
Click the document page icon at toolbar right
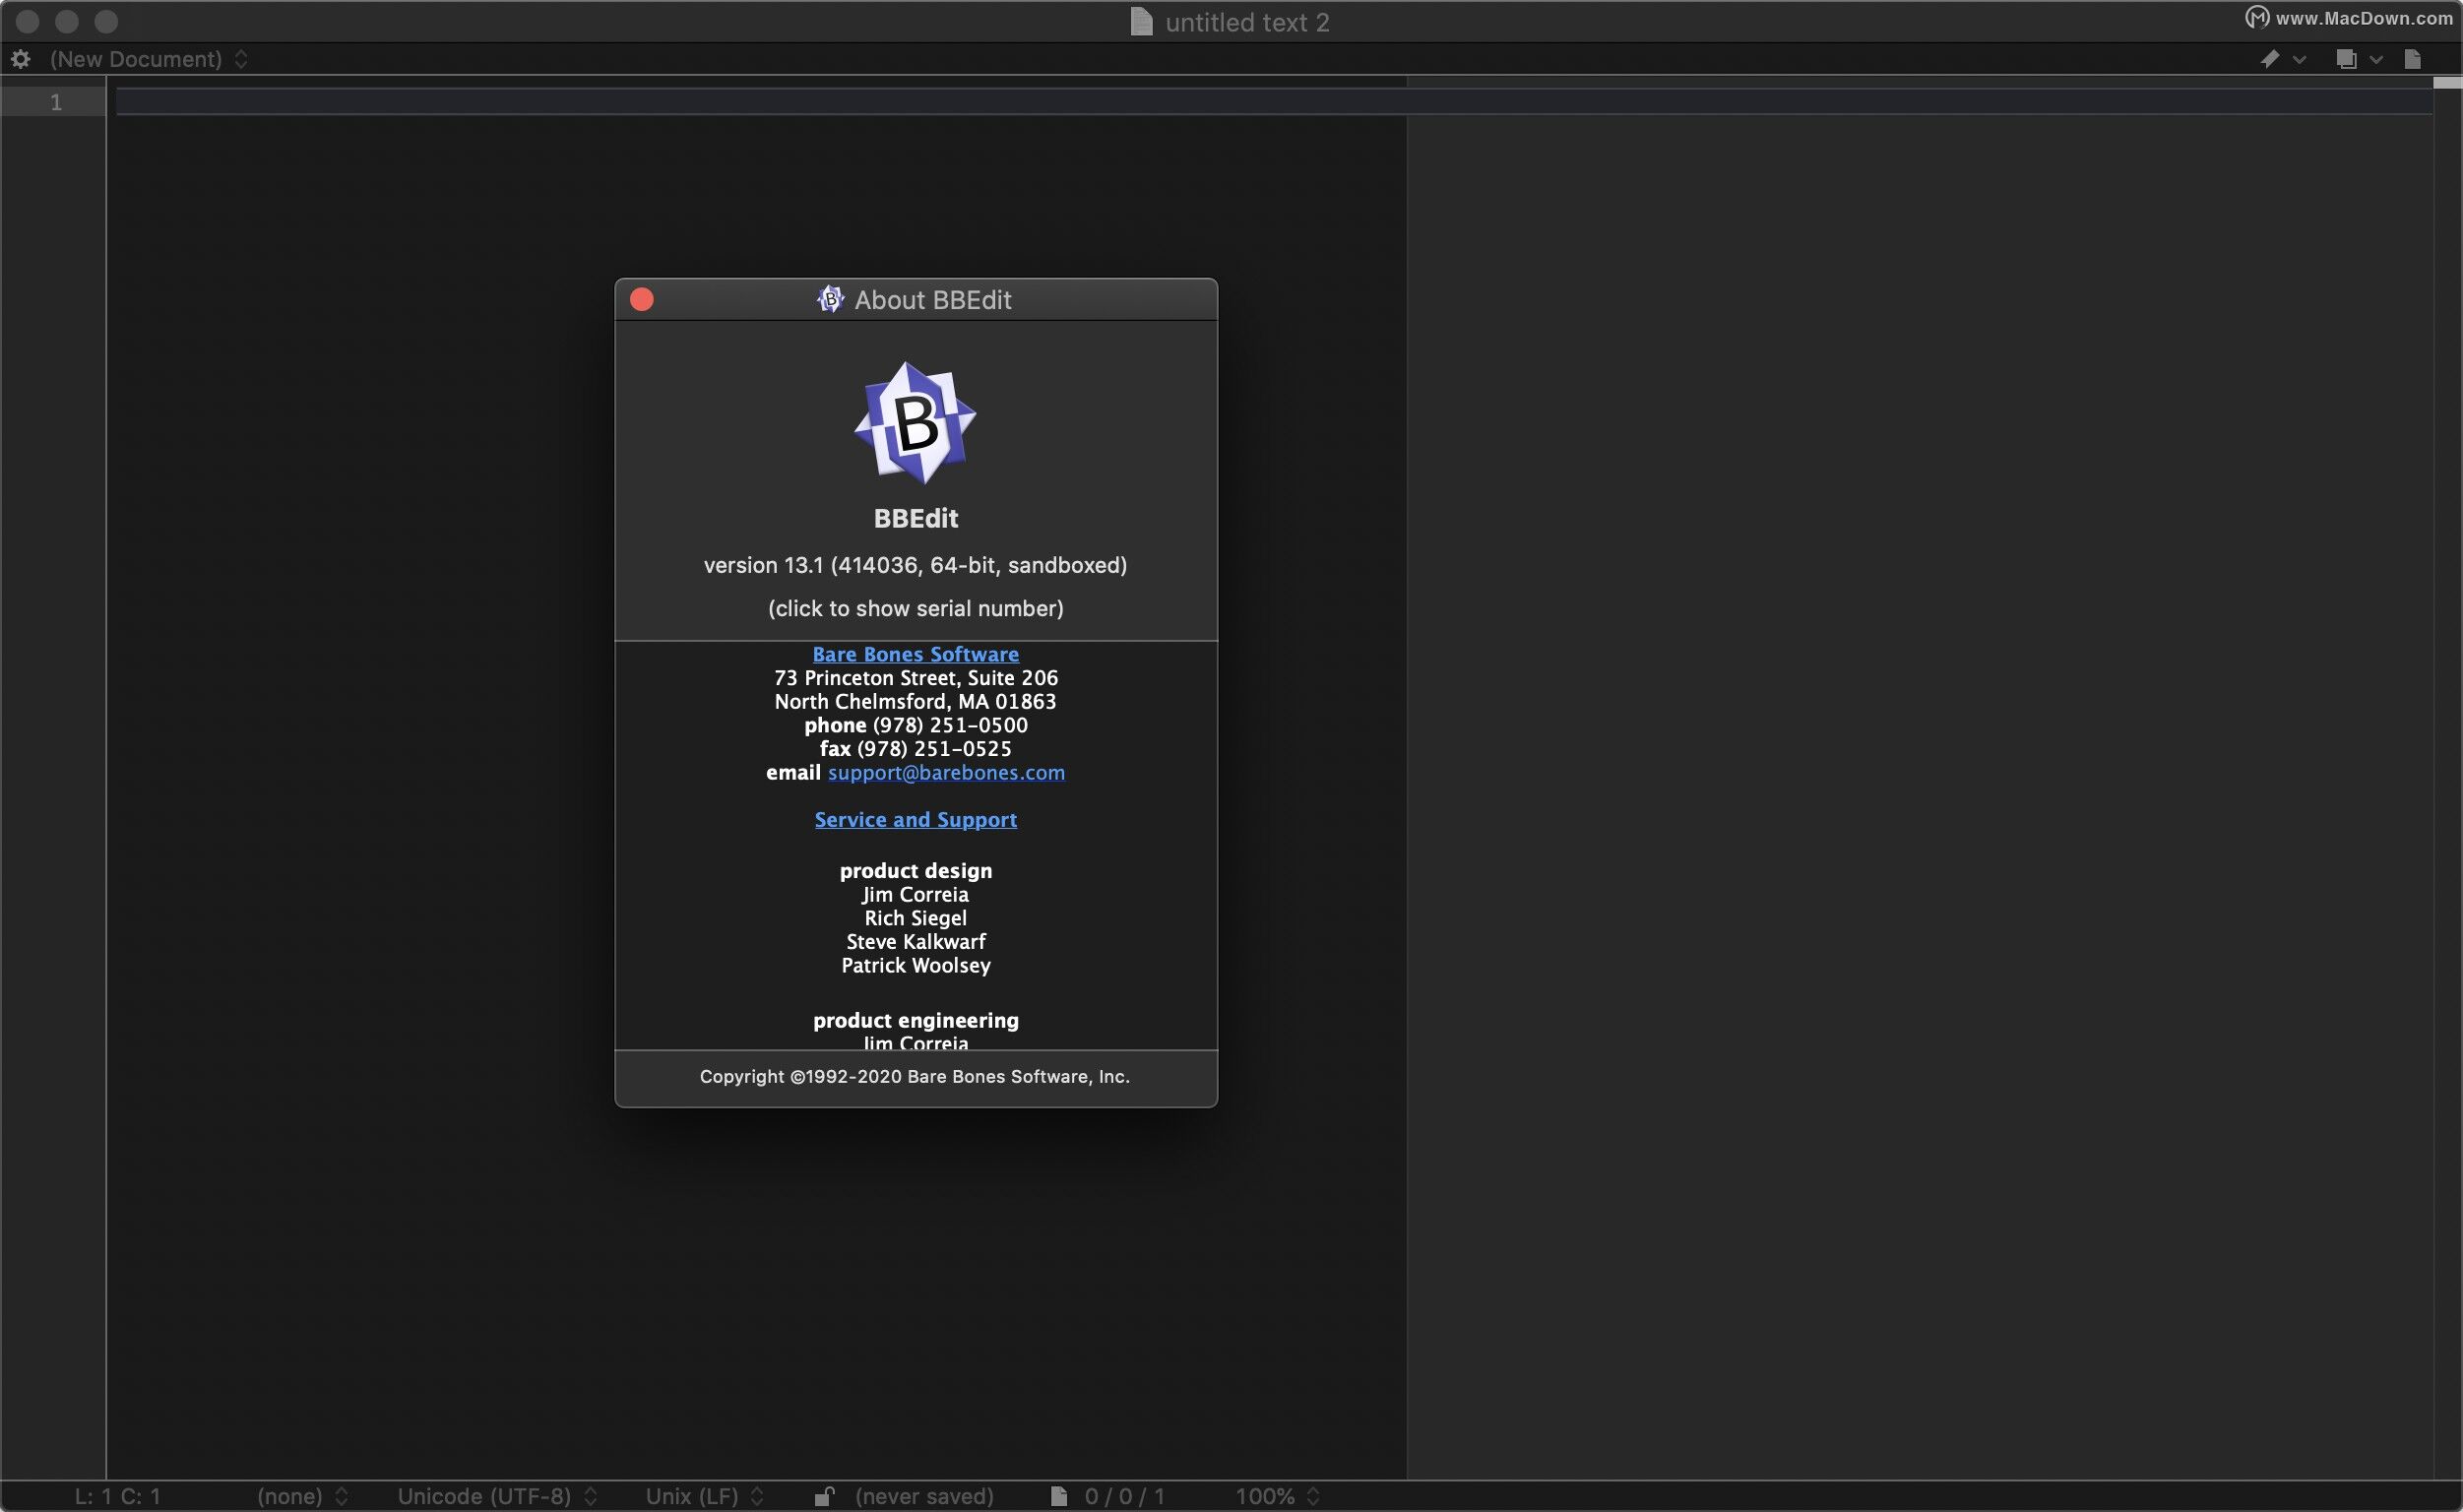[x=2413, y=59]
